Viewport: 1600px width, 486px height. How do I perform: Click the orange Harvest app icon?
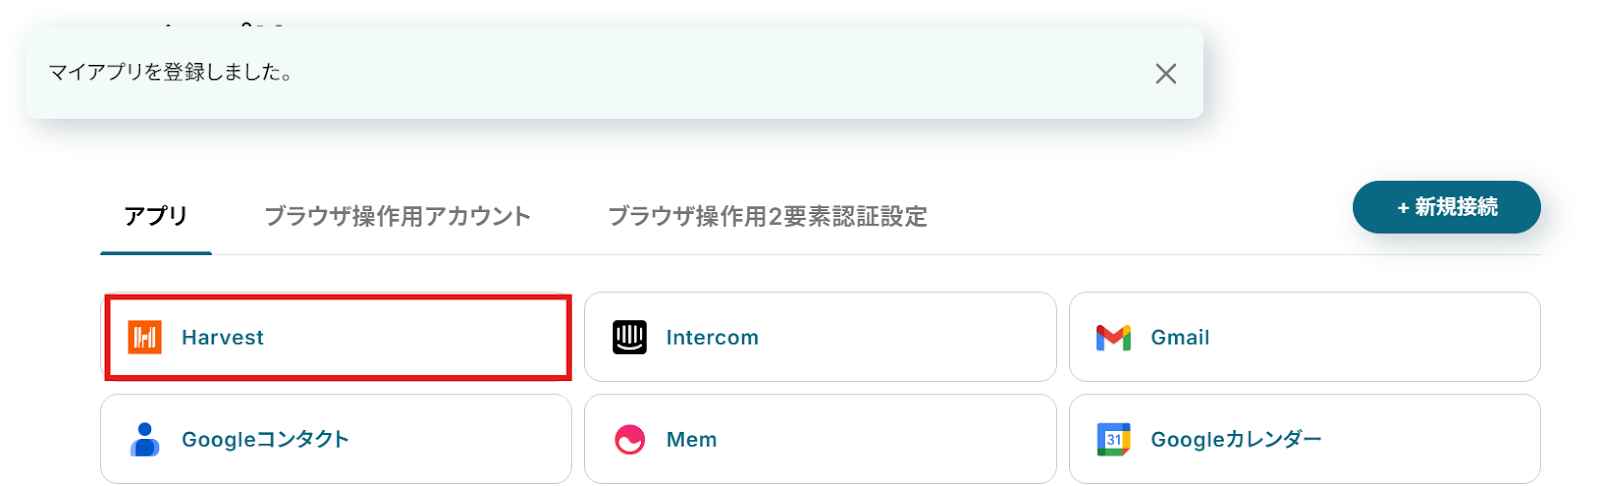(x=145, y=338)
